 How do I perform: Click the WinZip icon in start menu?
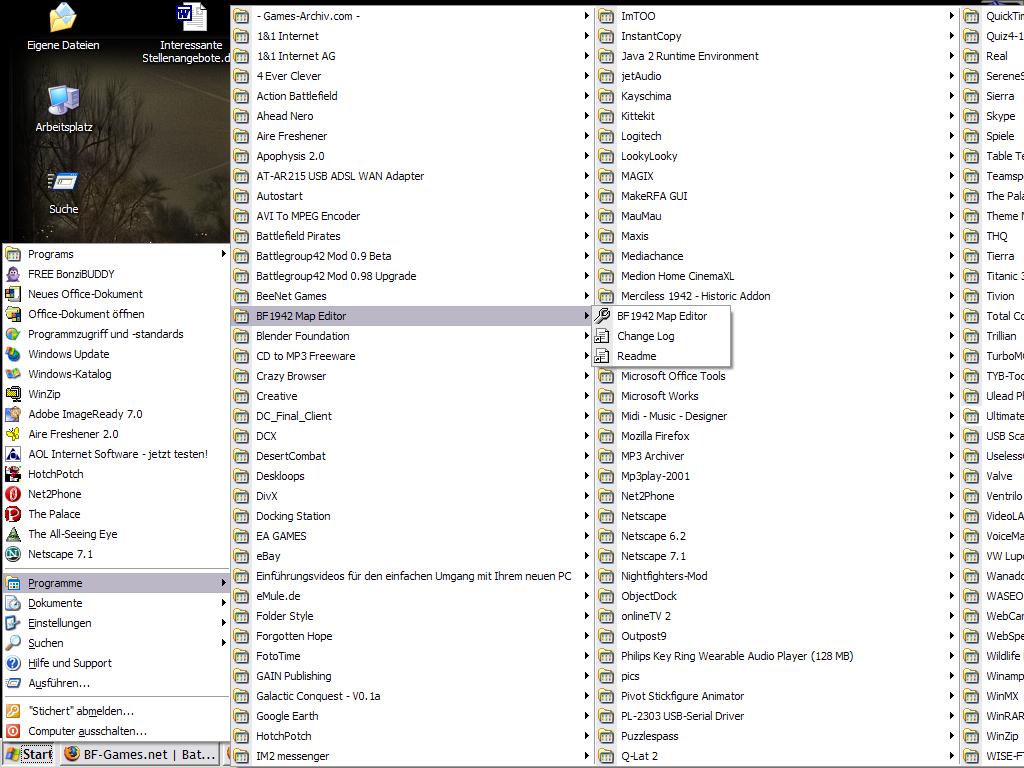pyautogui.click(x=13, y=394)
